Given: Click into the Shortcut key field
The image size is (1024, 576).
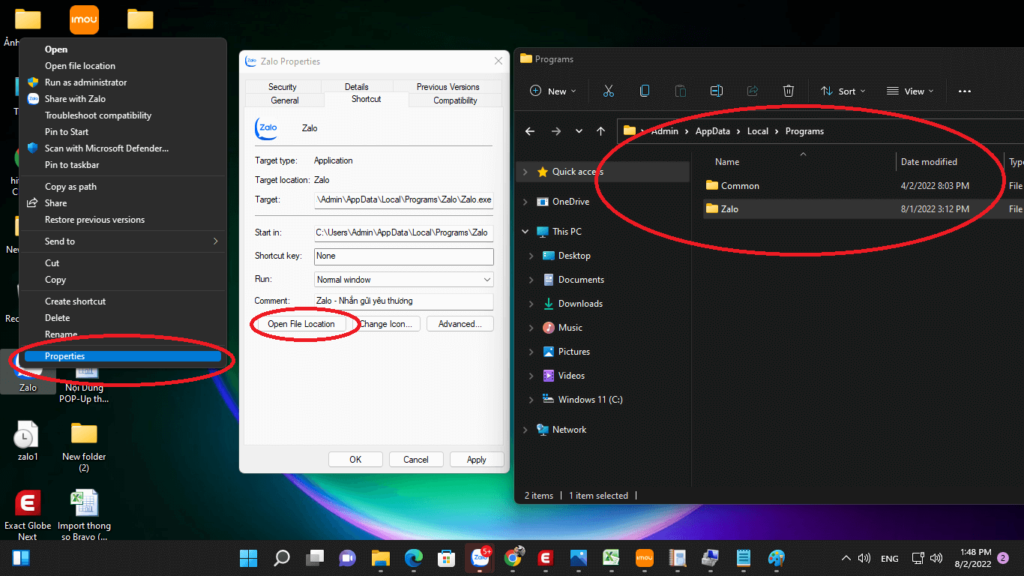Looking at the screenshot, I should 403,256.
